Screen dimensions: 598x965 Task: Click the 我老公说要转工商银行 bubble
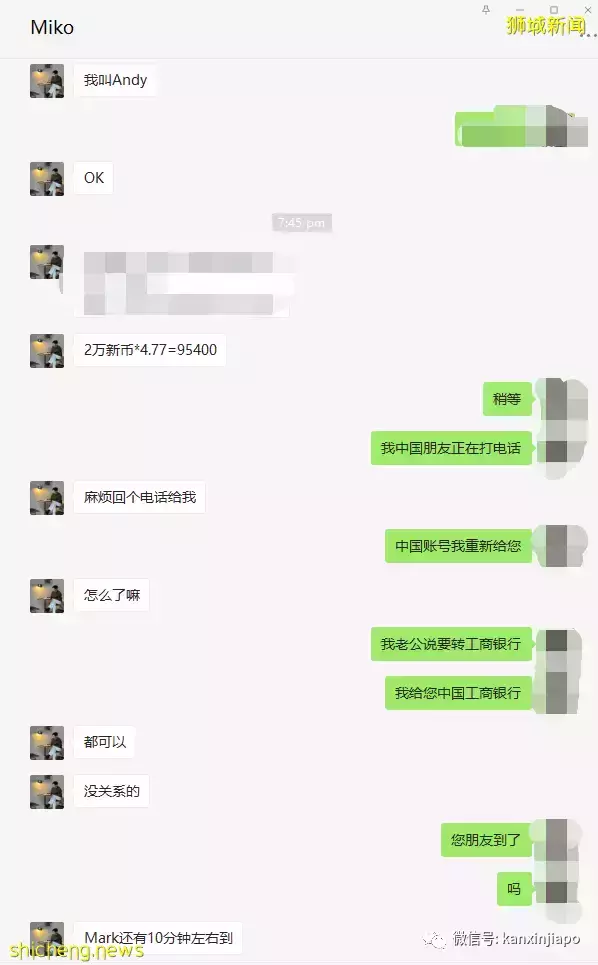point(451,644)
